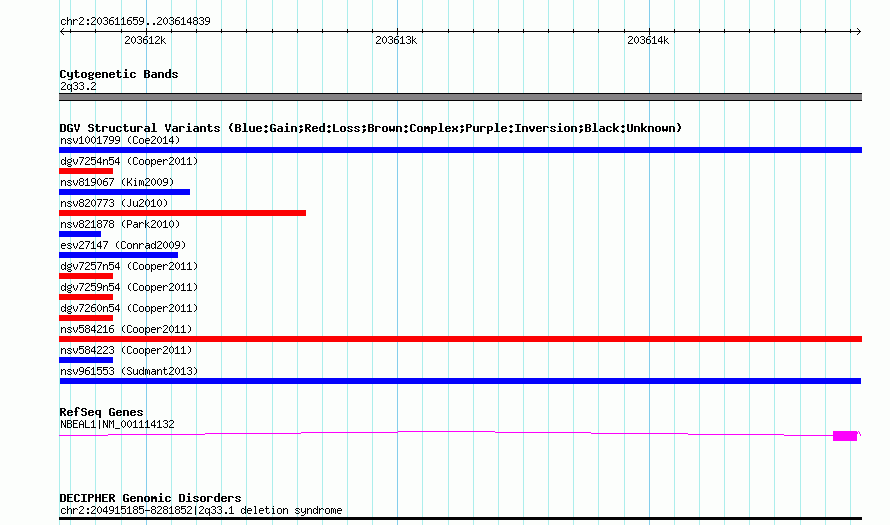
Task: Click the nsv821878 (Park2010) blue bar
Action: click(x=80, y=234)
